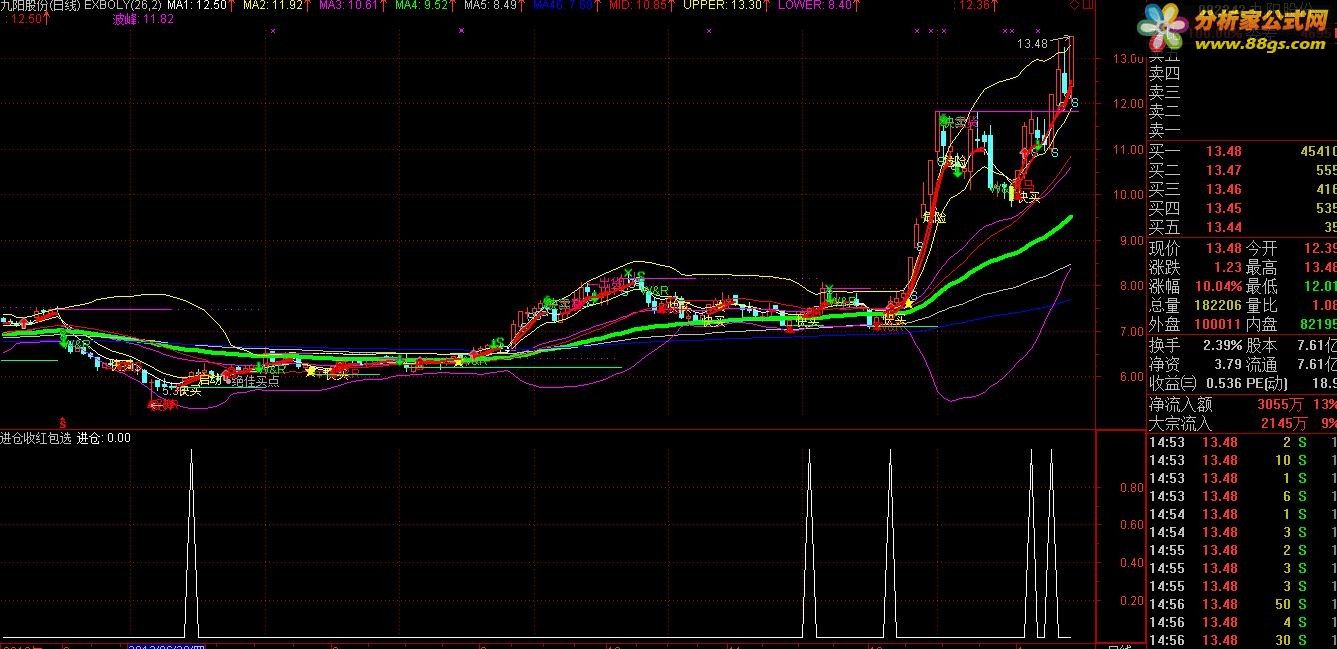The image size is (1337, 649).
Task: Select the 买四 bid row at 13.45
Action: [x=1242, y=209]
